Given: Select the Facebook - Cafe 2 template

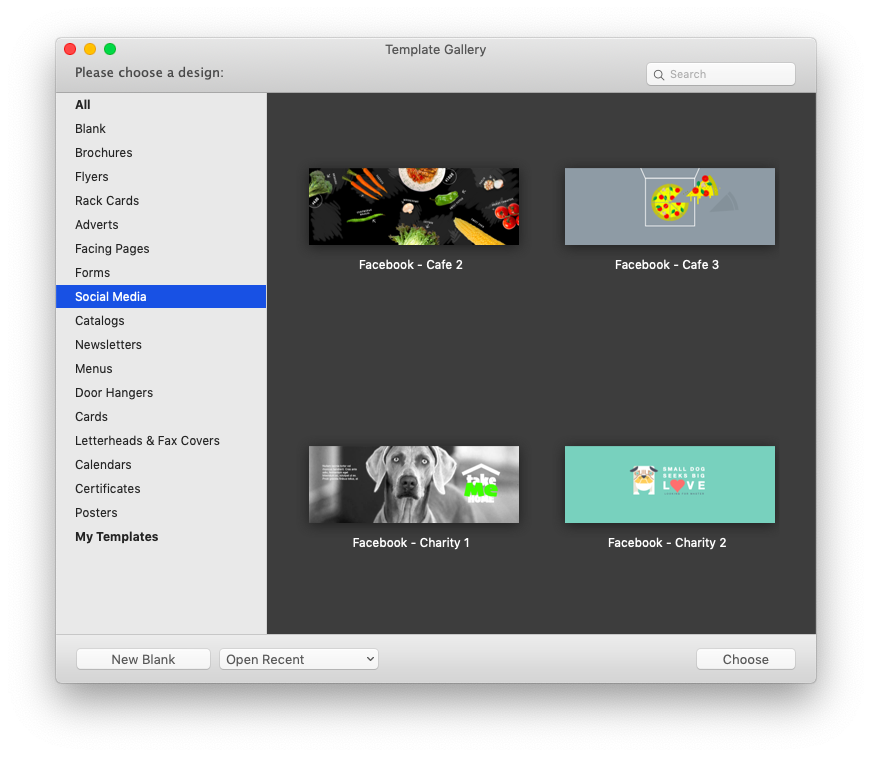Looking at the screenshot, I should [x=413, y=206].
